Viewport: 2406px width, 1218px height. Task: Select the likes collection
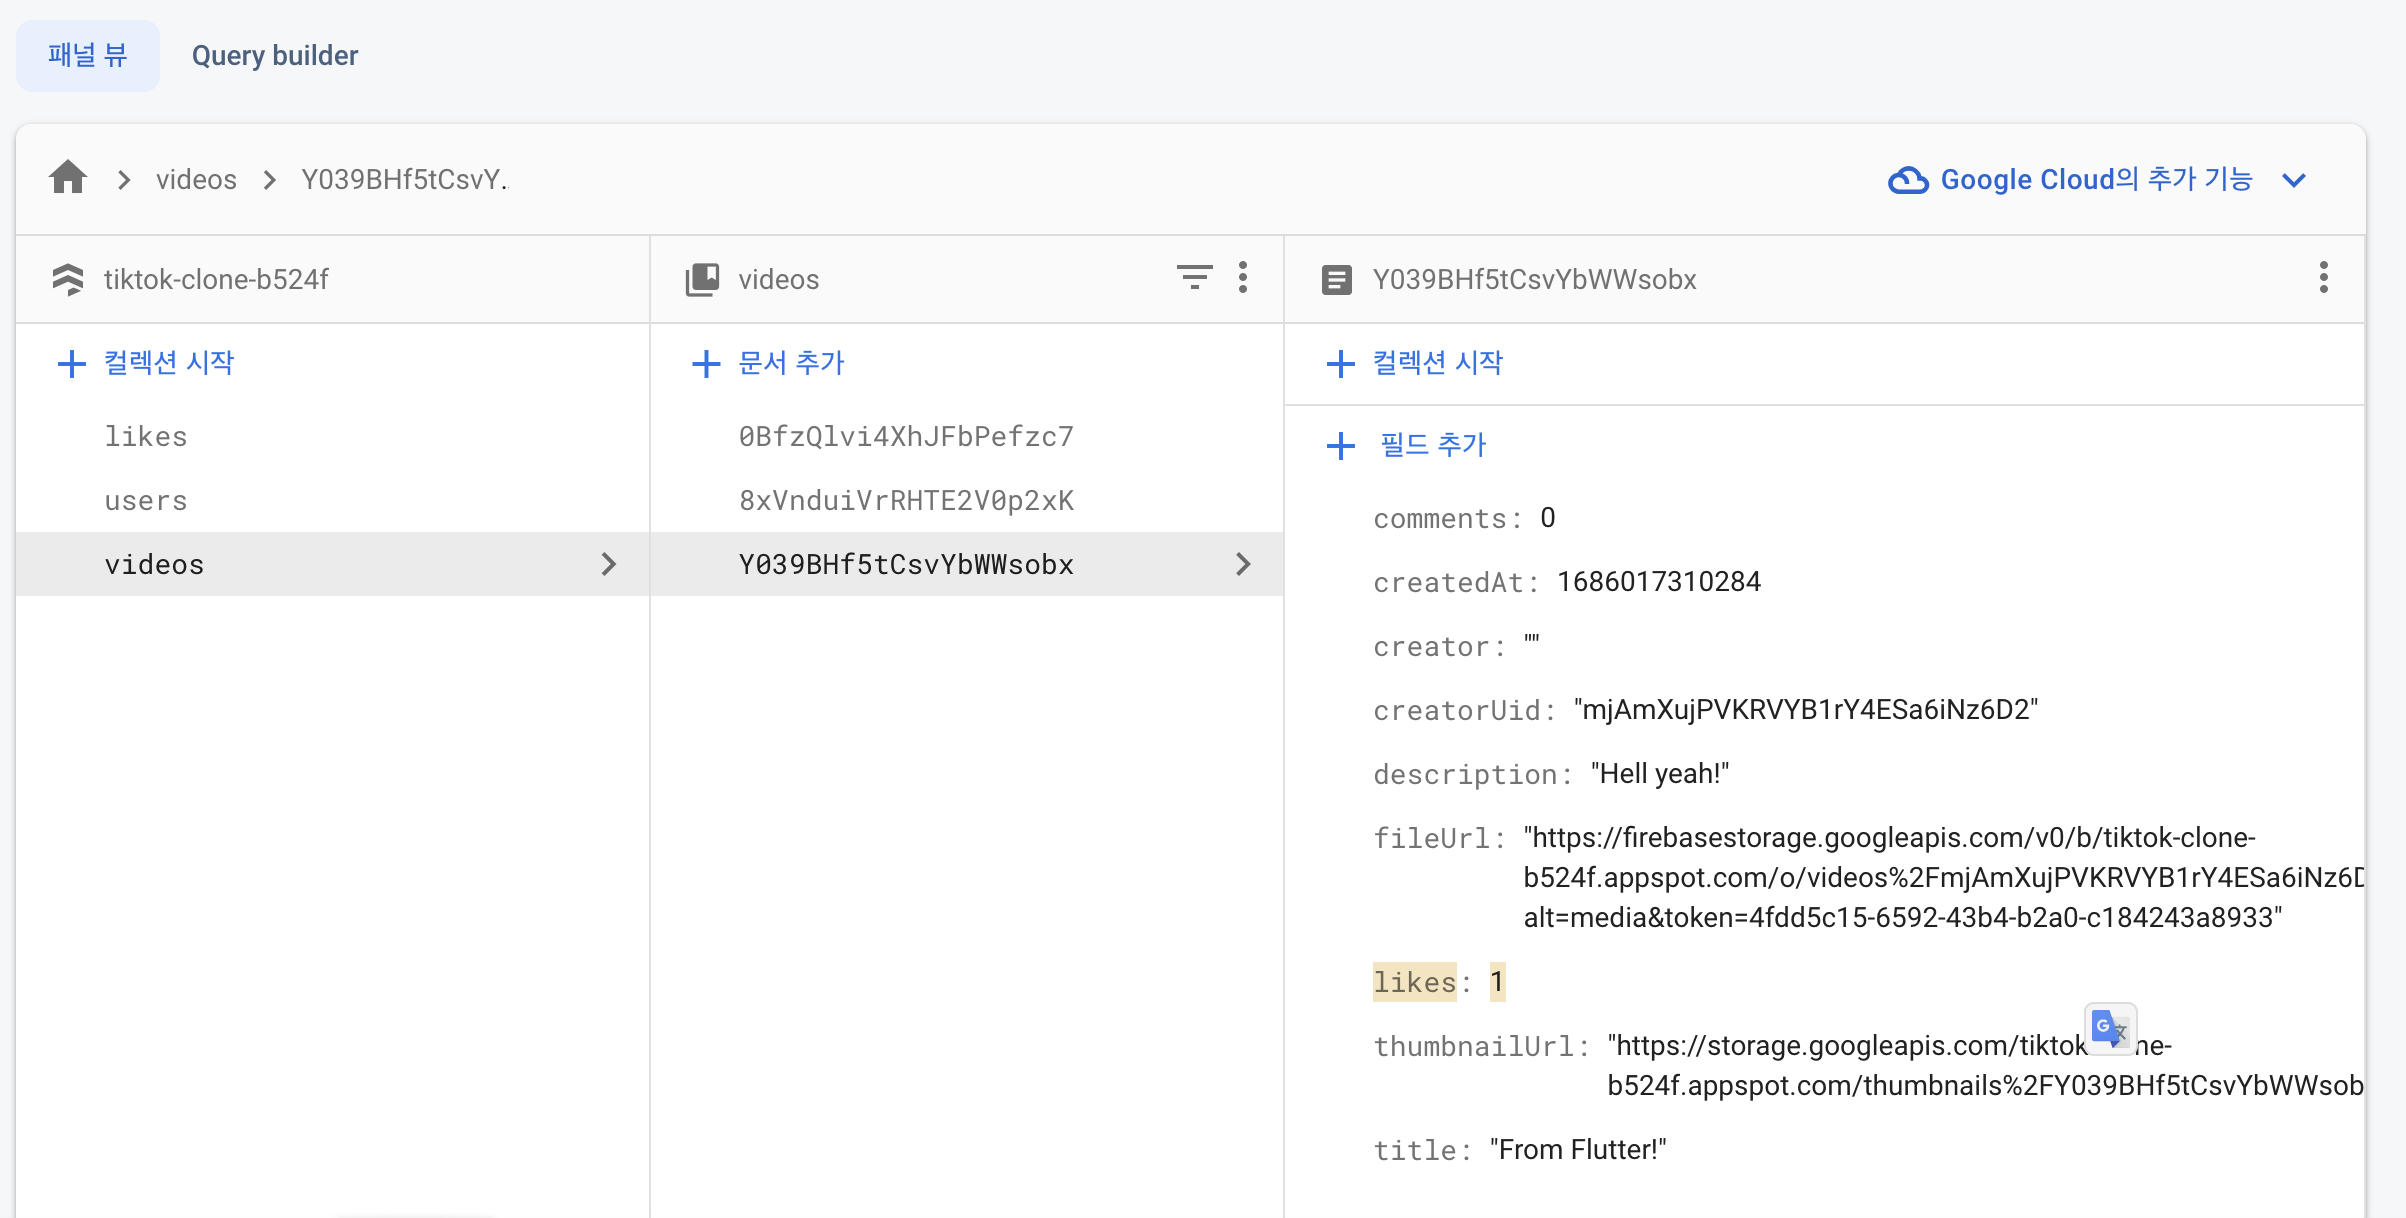click(x=146, y=437)
